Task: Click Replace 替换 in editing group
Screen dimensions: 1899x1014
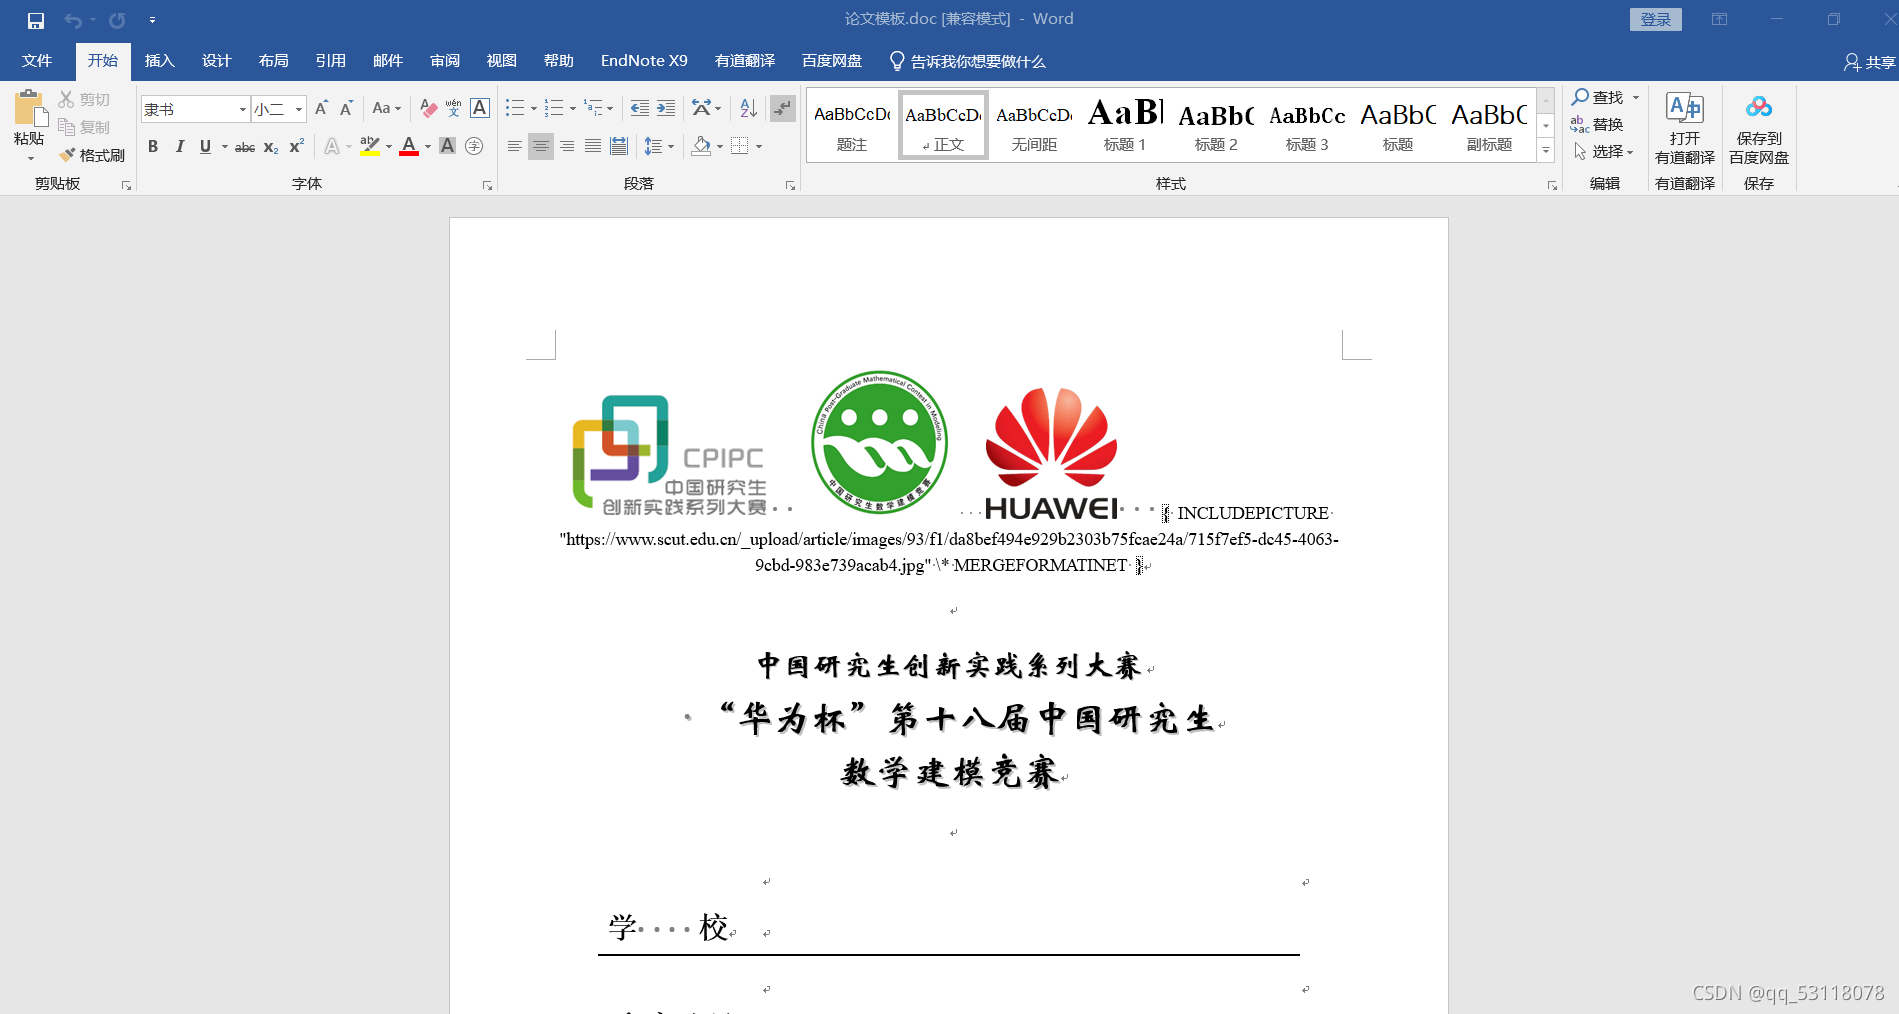Action: 1597,124
